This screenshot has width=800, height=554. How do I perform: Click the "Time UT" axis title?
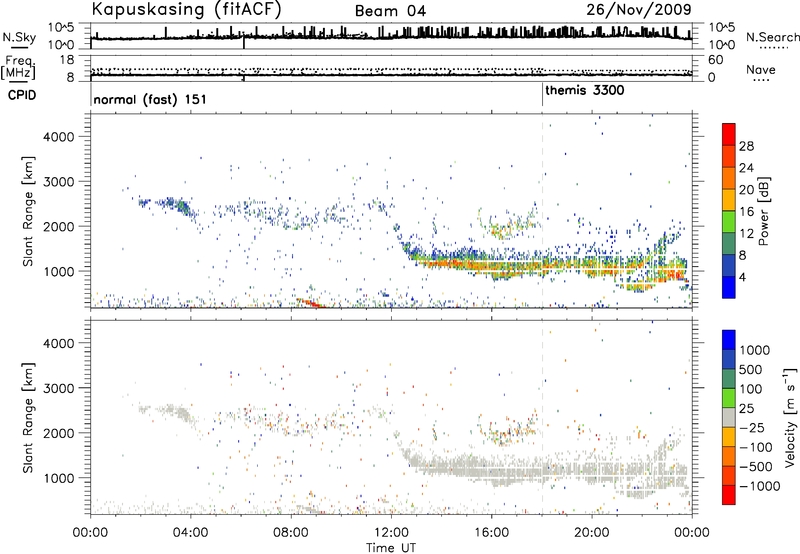(391, 548)
